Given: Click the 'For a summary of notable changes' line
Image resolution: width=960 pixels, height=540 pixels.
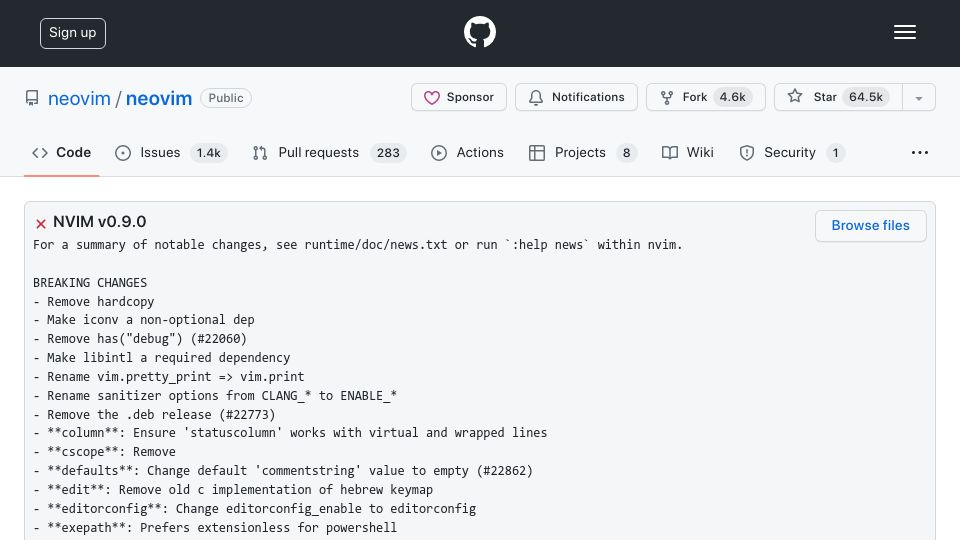Looking at the screenshot, I should [x=358, y=245].
